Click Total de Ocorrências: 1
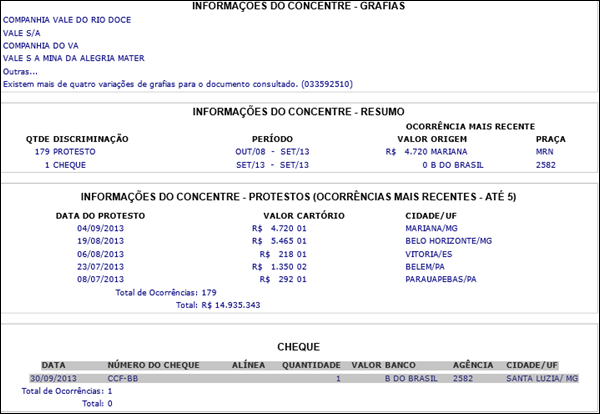600x414 pixels. tap(67, 391)
